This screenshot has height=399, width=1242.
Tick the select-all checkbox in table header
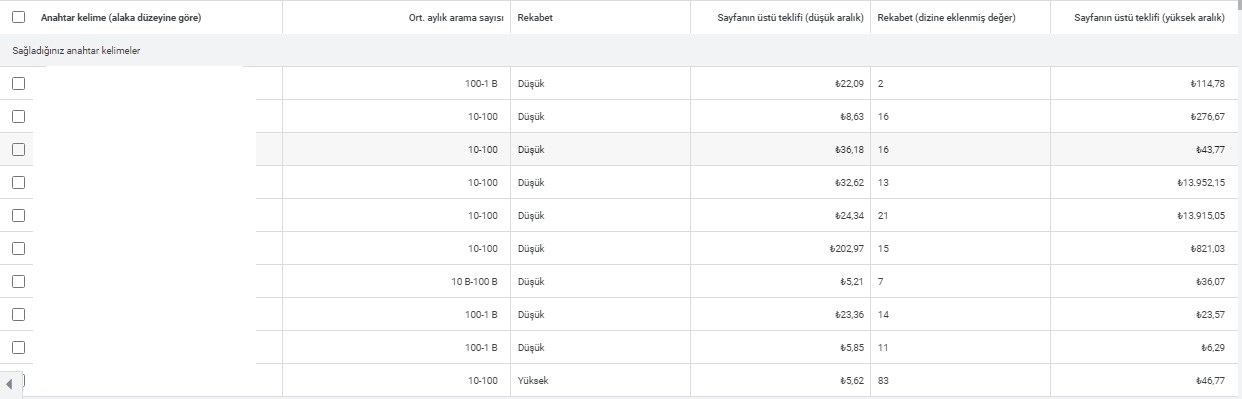pos(18,17)
